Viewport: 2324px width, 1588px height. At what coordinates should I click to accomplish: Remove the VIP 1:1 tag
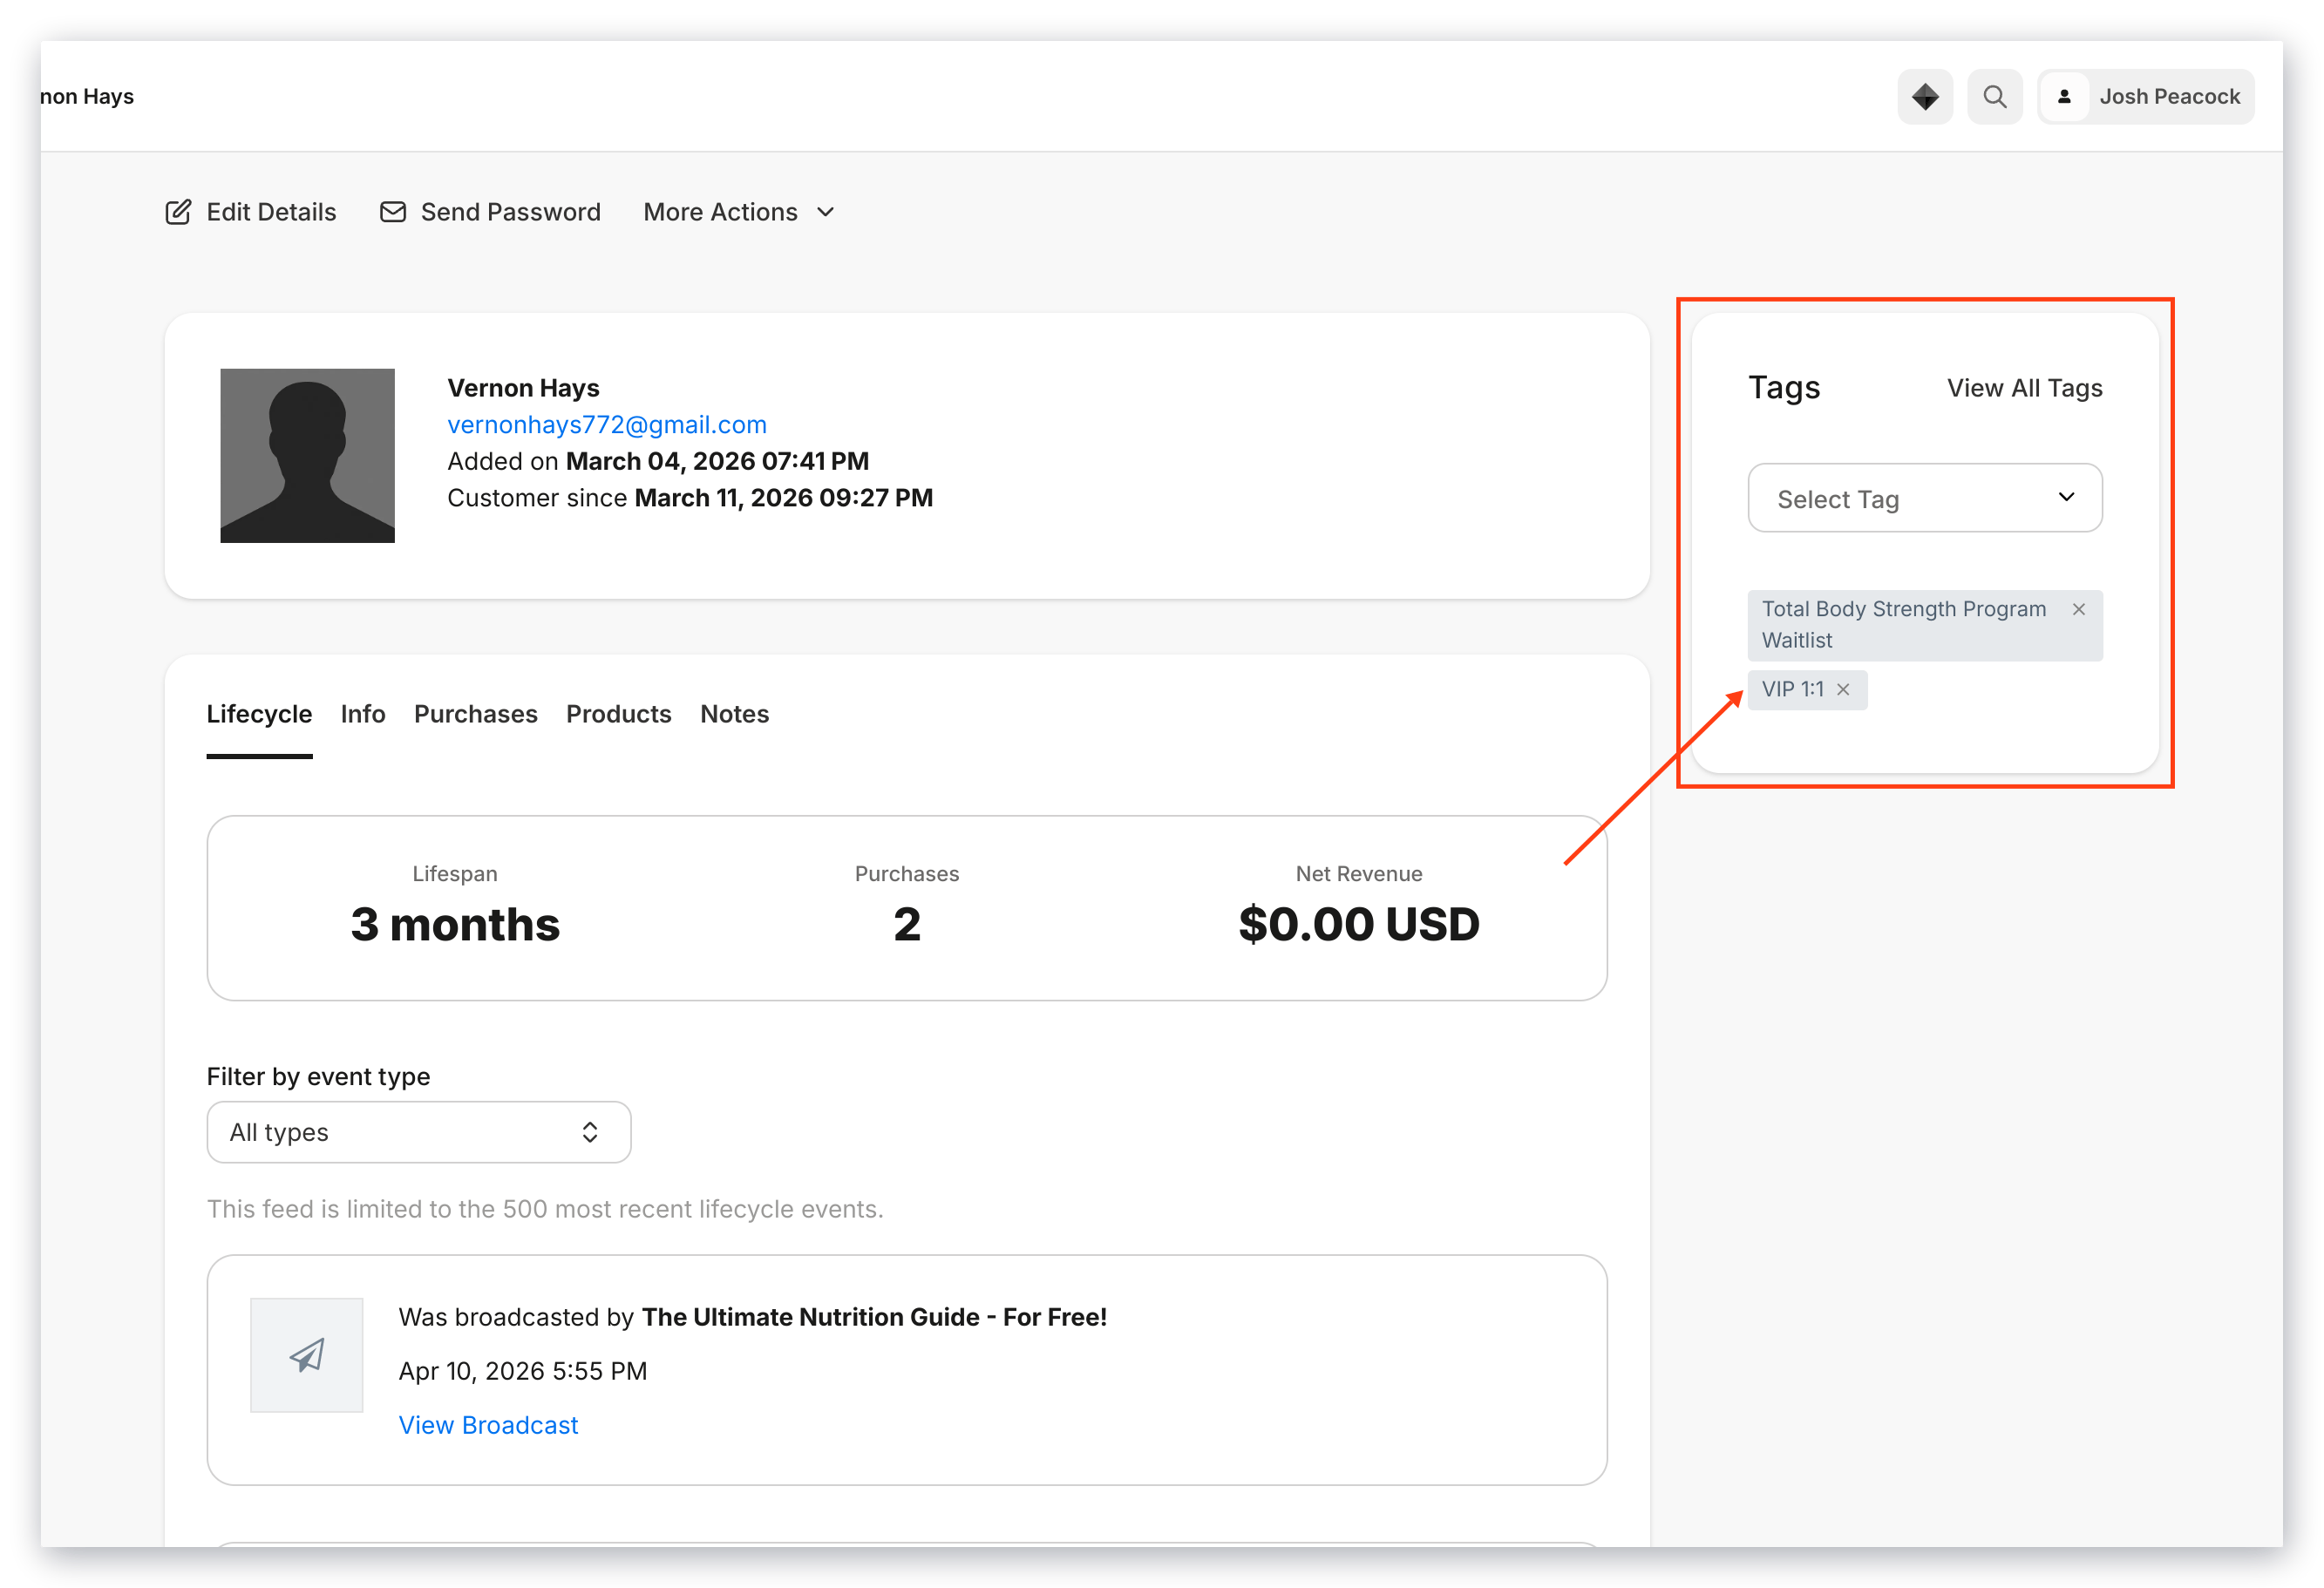(x=1843, y=689)
